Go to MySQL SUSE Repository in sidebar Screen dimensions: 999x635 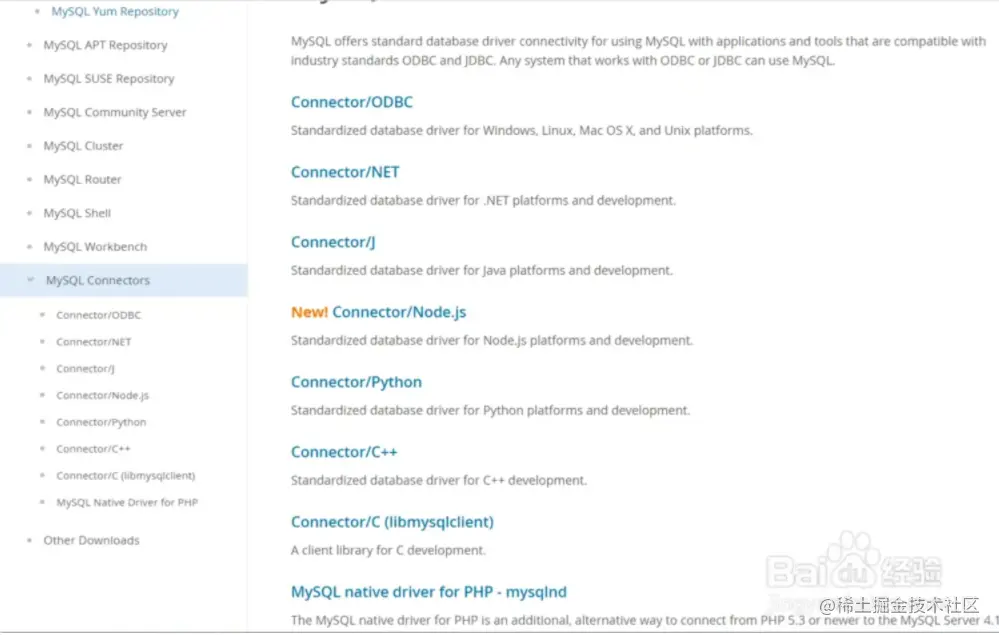coord(108,79)
